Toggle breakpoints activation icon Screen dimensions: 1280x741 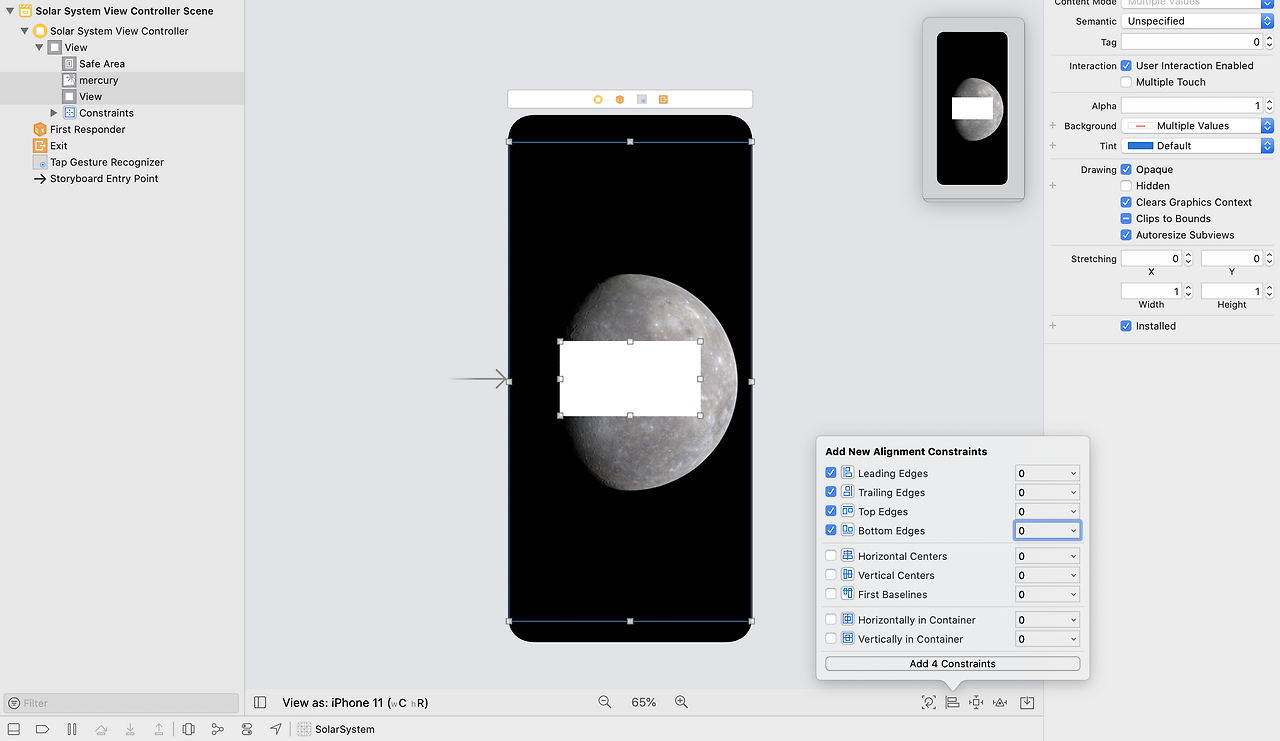42,729
